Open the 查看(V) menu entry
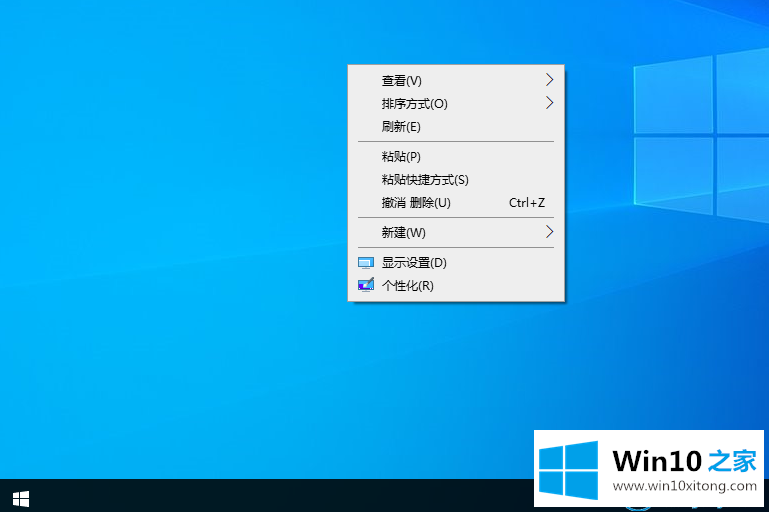This screenshot has width=769, height=512. 402,81
